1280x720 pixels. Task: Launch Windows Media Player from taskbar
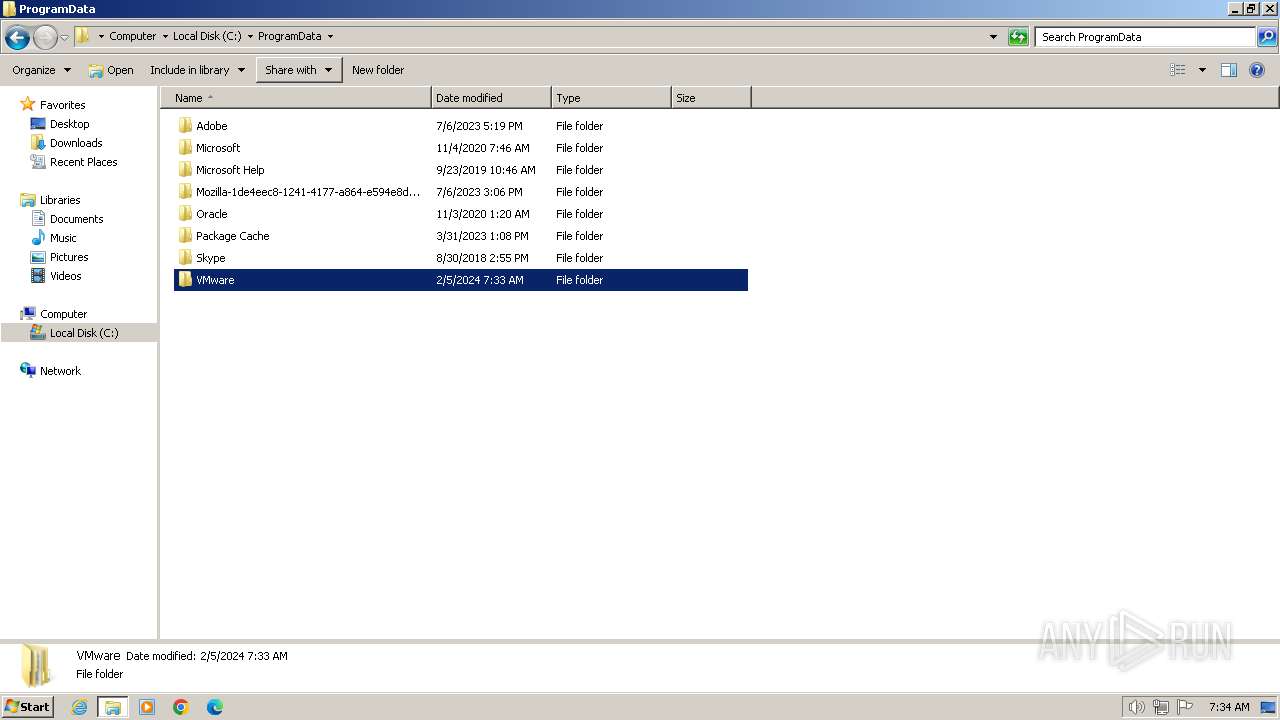(x=147, y=707)
